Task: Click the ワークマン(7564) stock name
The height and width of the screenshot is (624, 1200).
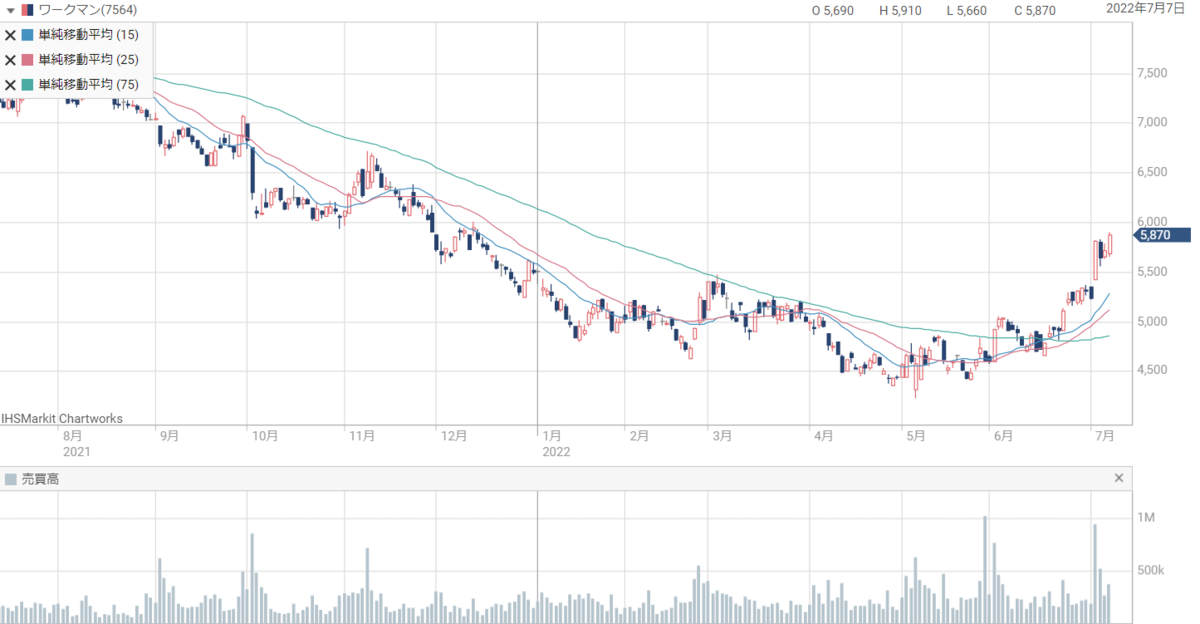Action: click(87, 10)
